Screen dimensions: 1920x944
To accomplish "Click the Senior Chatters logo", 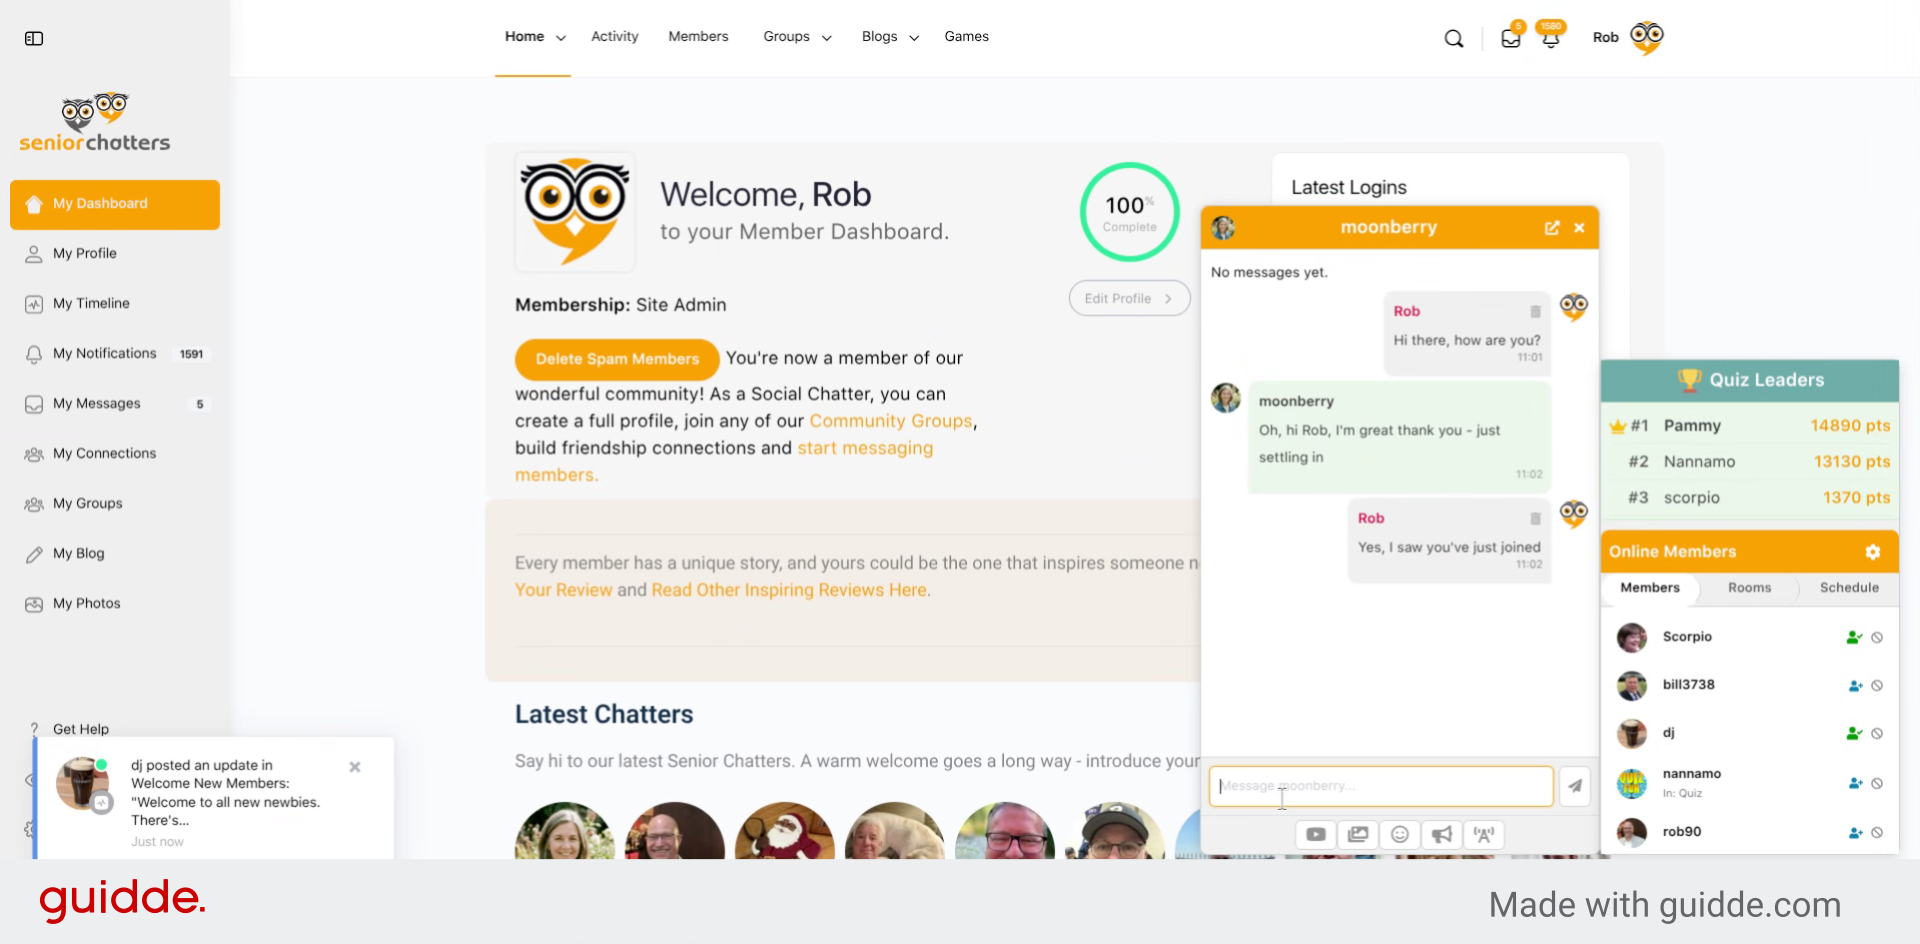I will [x=95, y=123].
